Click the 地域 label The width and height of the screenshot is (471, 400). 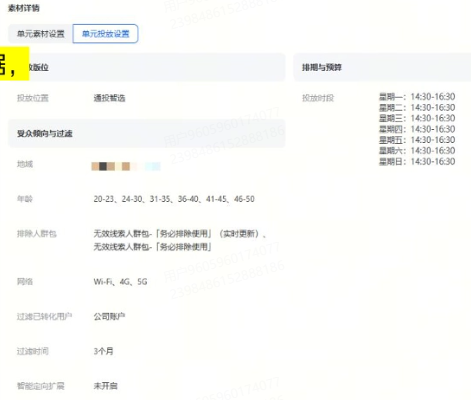tap(25, 164)
